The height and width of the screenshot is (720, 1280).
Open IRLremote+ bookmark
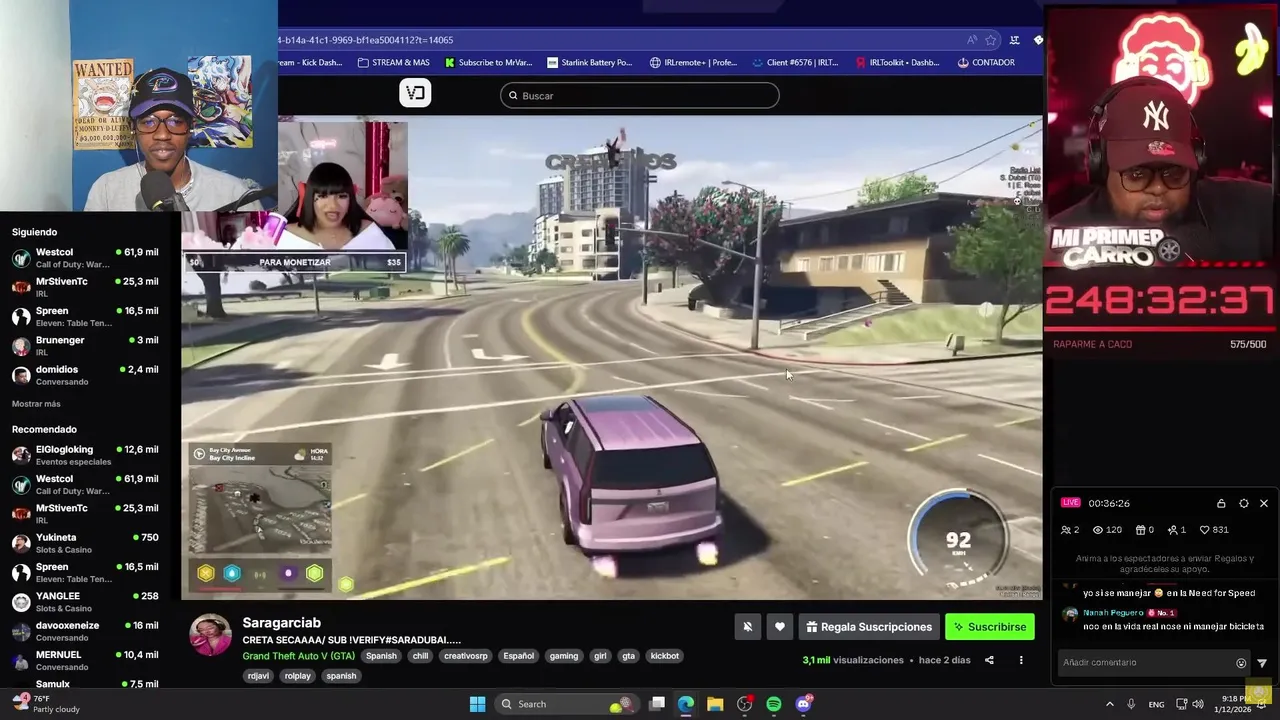(x=693, y=62)
